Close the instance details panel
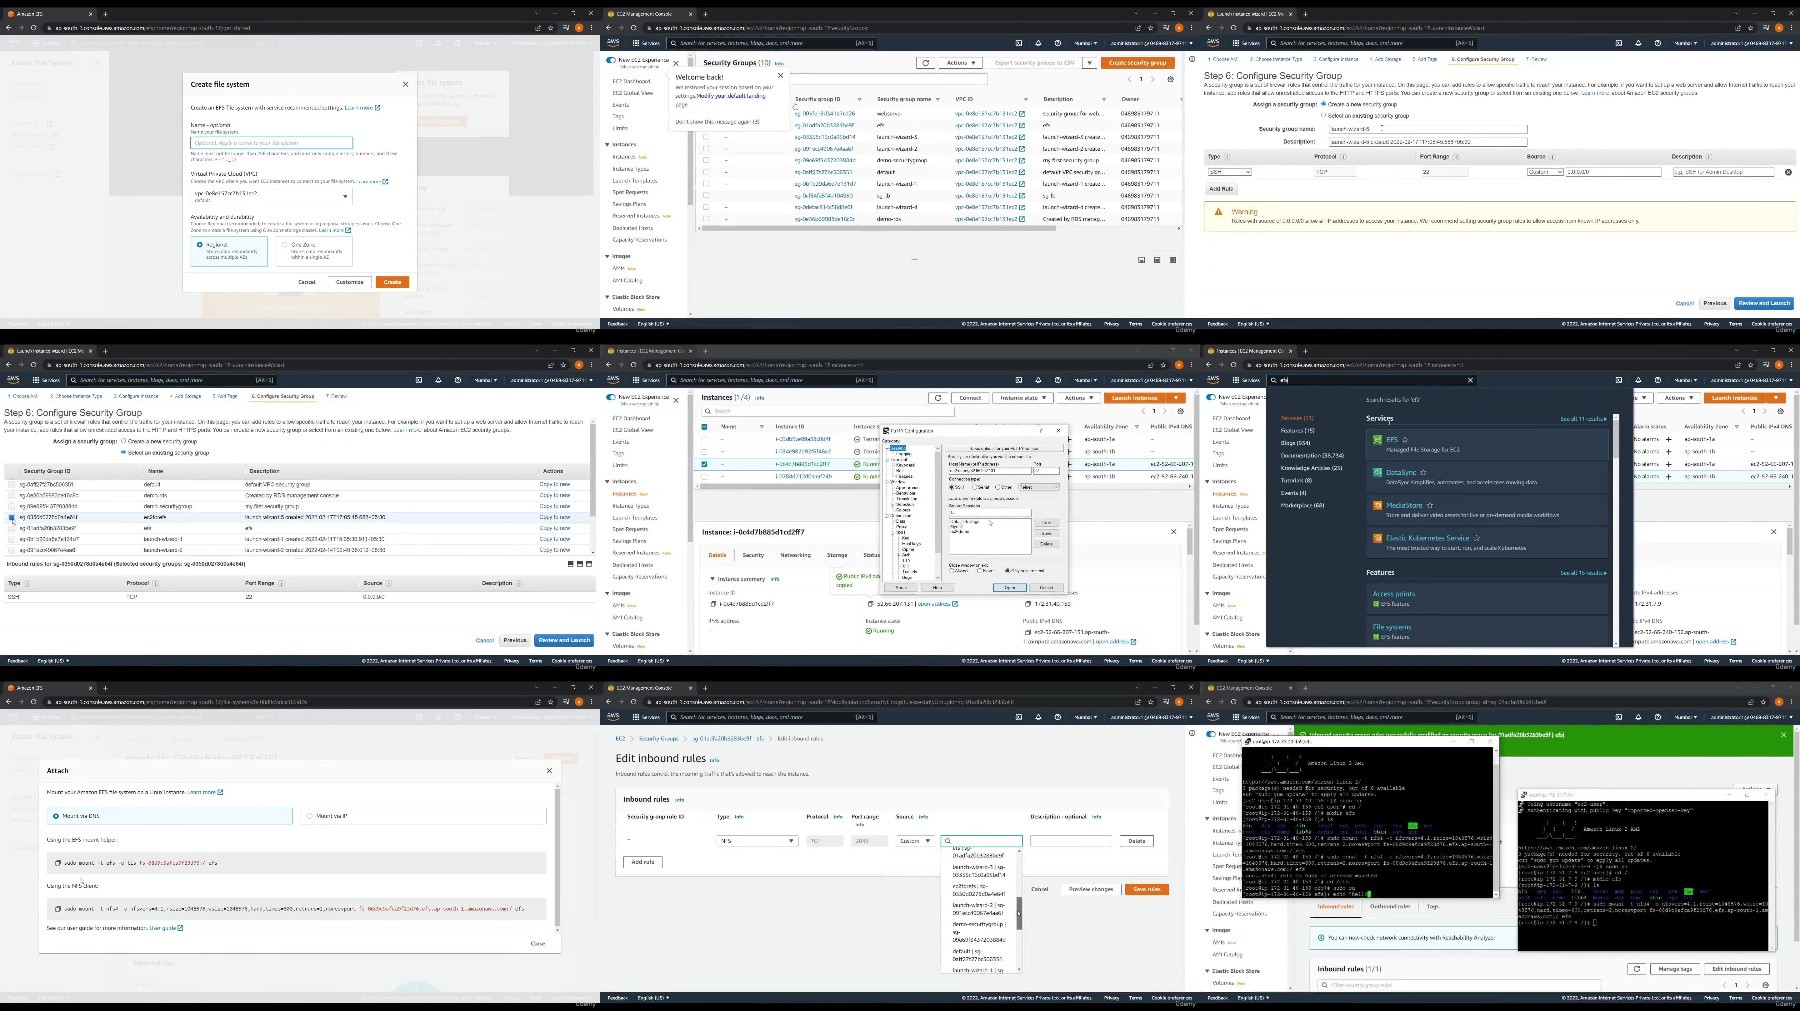1800x1011 pixels. pos(1174,531)
